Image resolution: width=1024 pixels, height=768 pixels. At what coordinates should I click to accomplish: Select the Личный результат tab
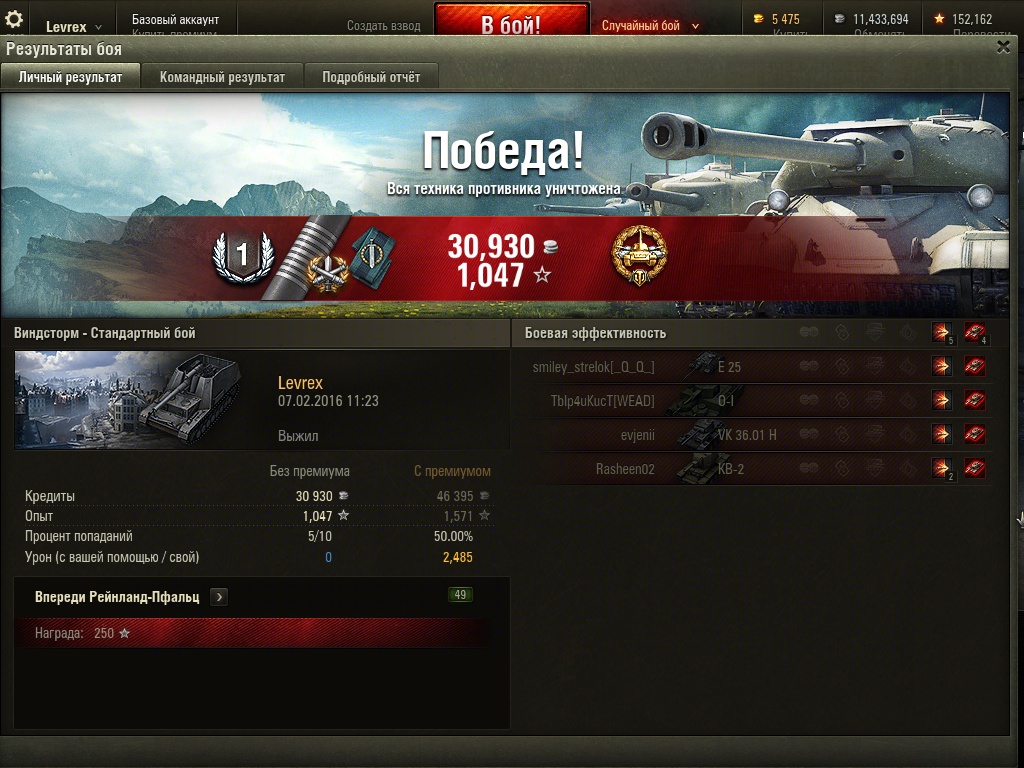70,76
